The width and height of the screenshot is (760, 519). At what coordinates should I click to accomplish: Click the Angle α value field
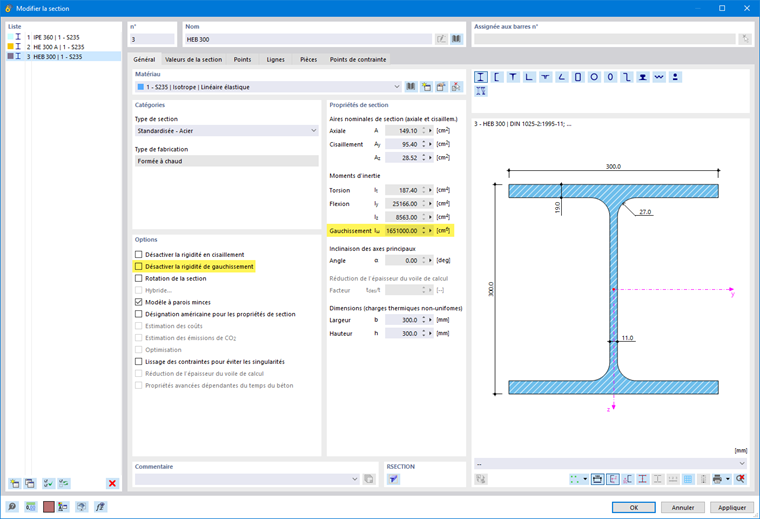pyautogui.click(x=402, y=260)
